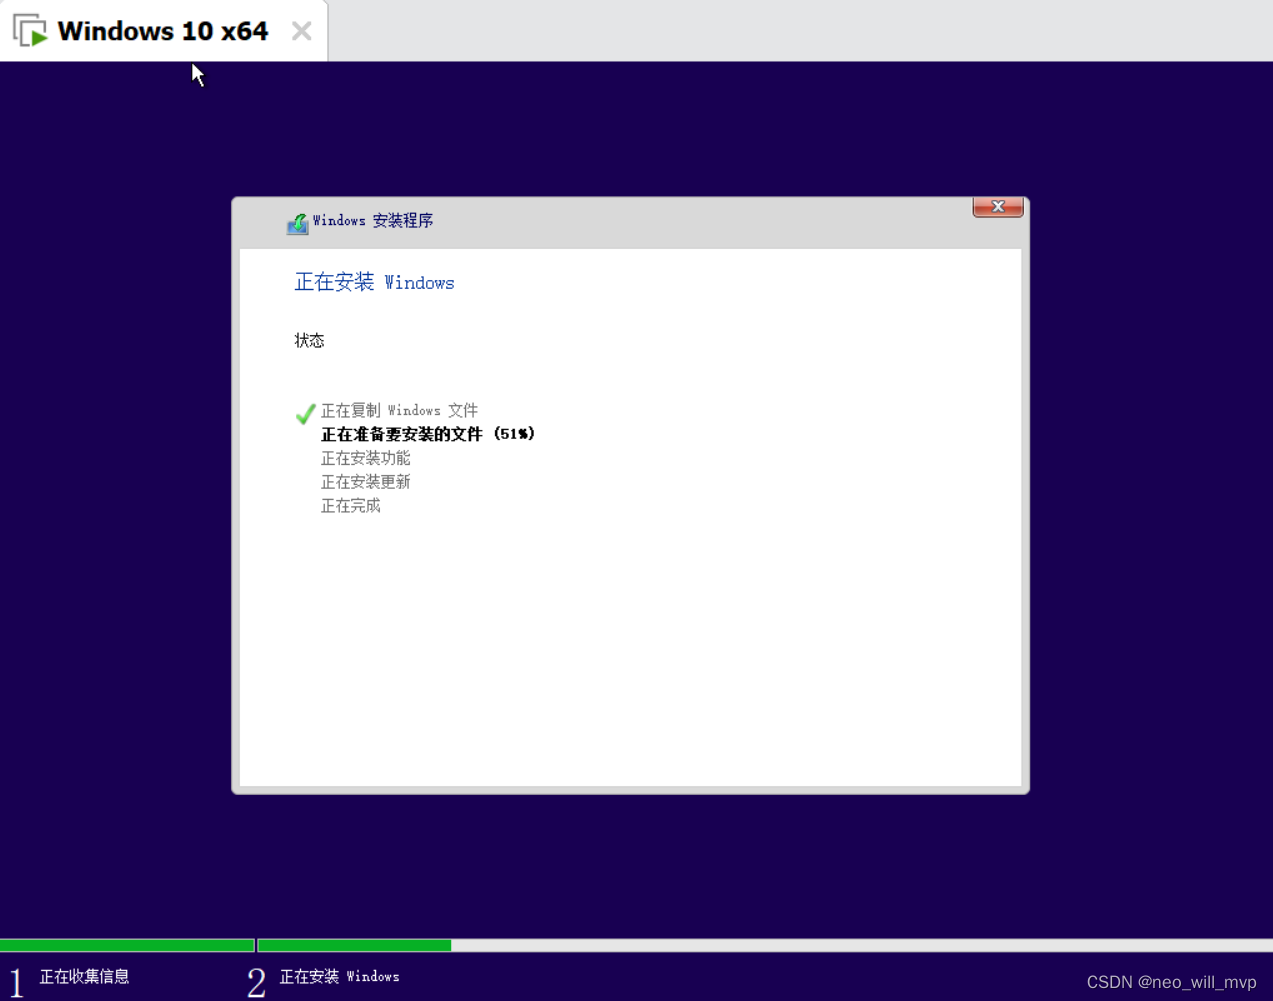Select the '正在完成' step
This screenshot has width=1273, height=1001.
click(x=350, y=506)
